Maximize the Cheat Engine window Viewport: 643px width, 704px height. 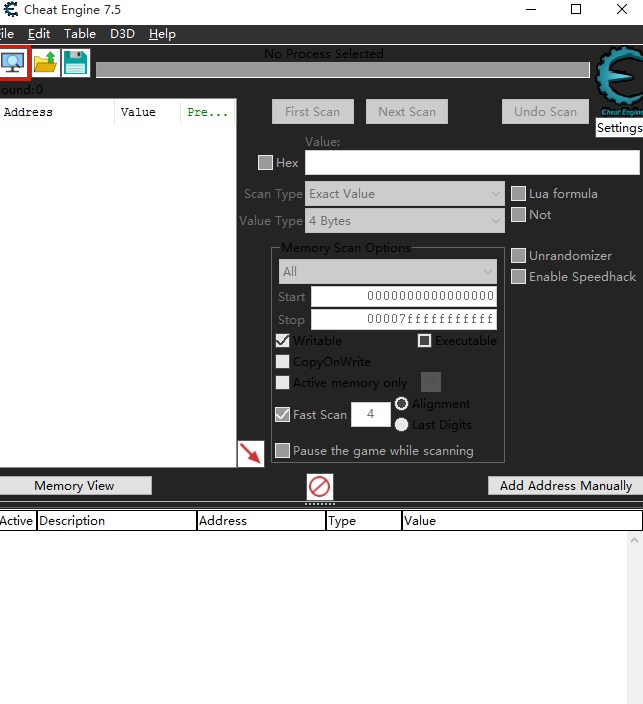(x=576, y=9)
